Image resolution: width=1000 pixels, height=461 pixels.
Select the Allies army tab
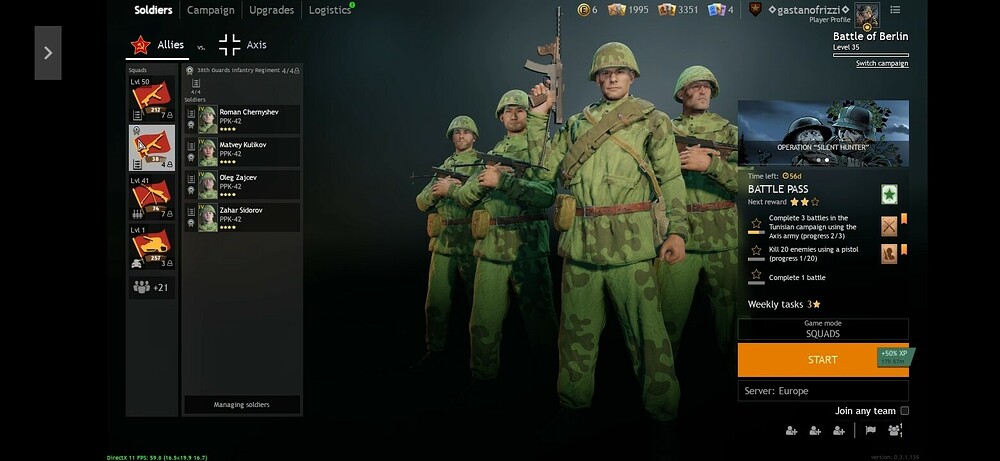pos(158,45)
